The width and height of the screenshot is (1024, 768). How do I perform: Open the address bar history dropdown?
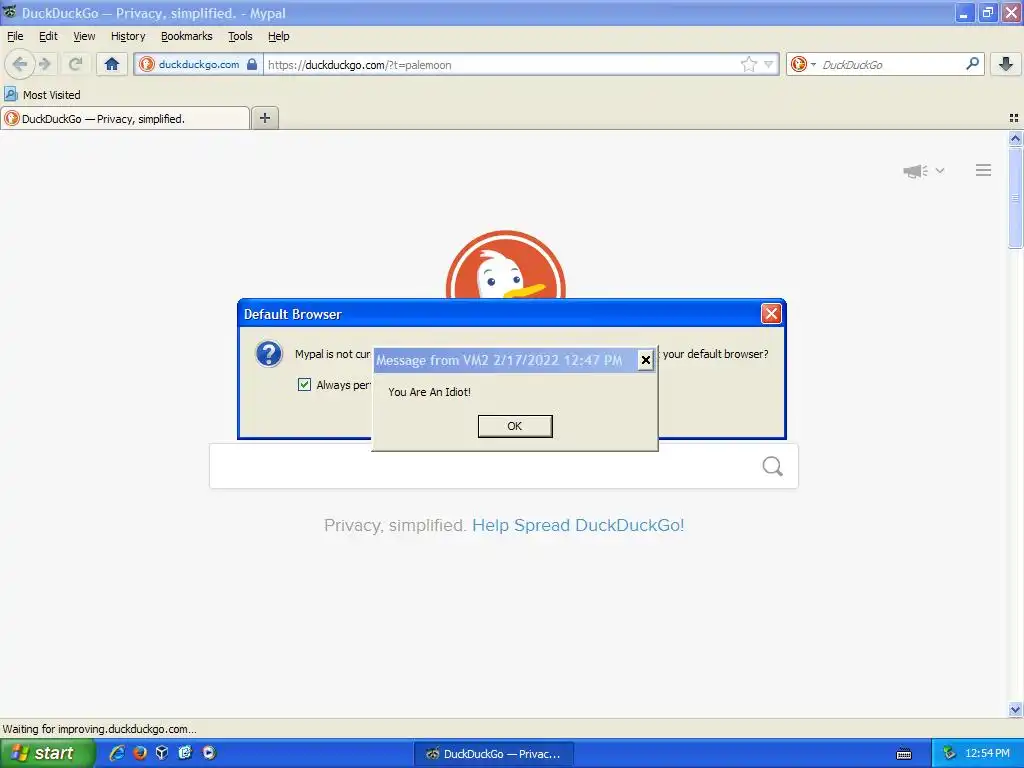(769, 64)
